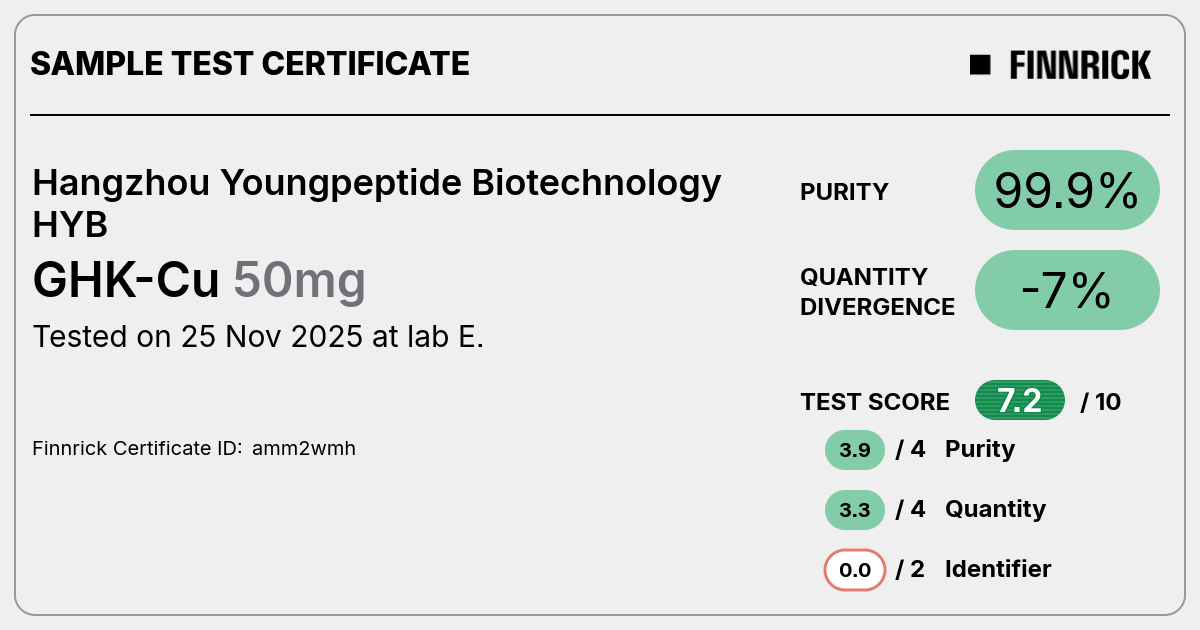The height and width of the screenshot is (630, 1200).
Task: Click the 0.0 identifier score pill
Action: click(855, 570)
